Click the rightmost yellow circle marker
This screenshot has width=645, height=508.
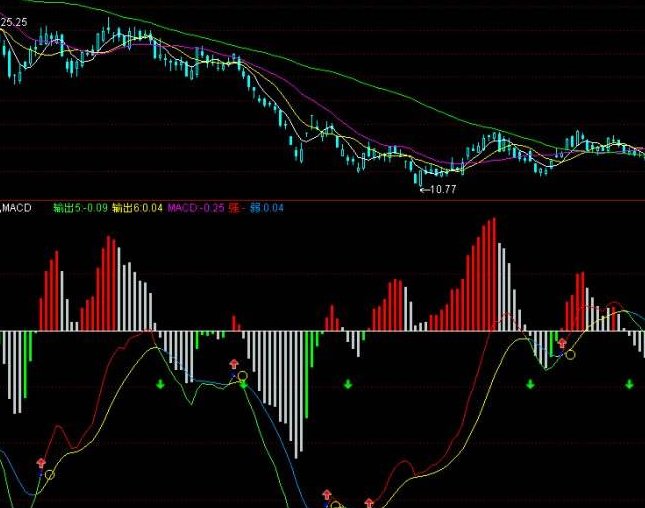[x=570, y=354]
